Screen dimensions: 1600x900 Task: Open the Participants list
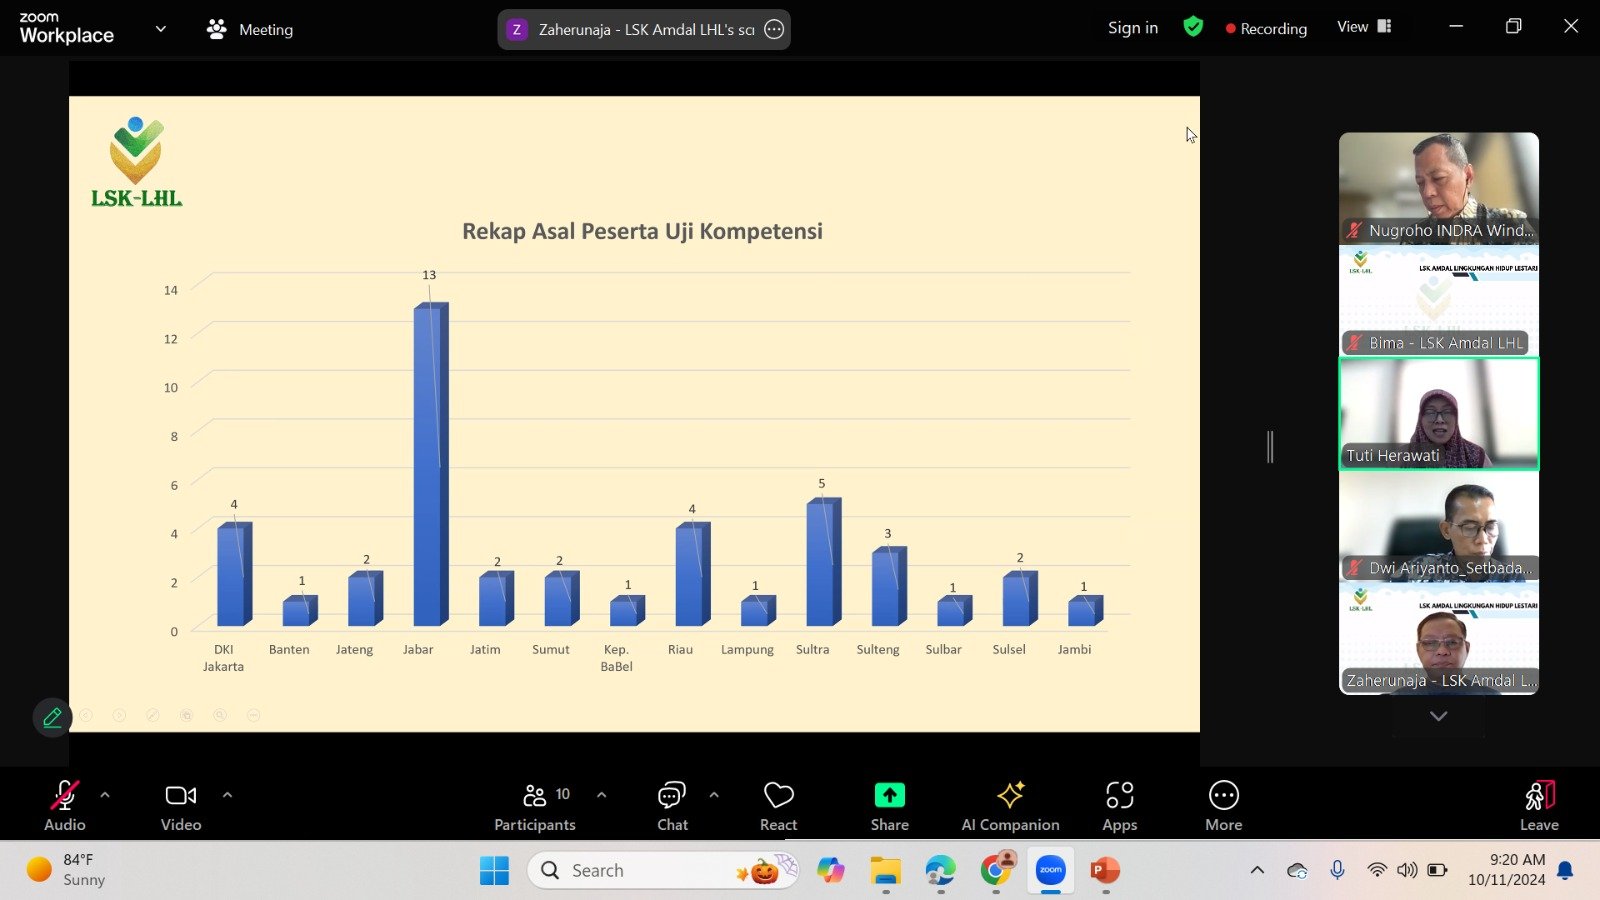tap(535, 805)
